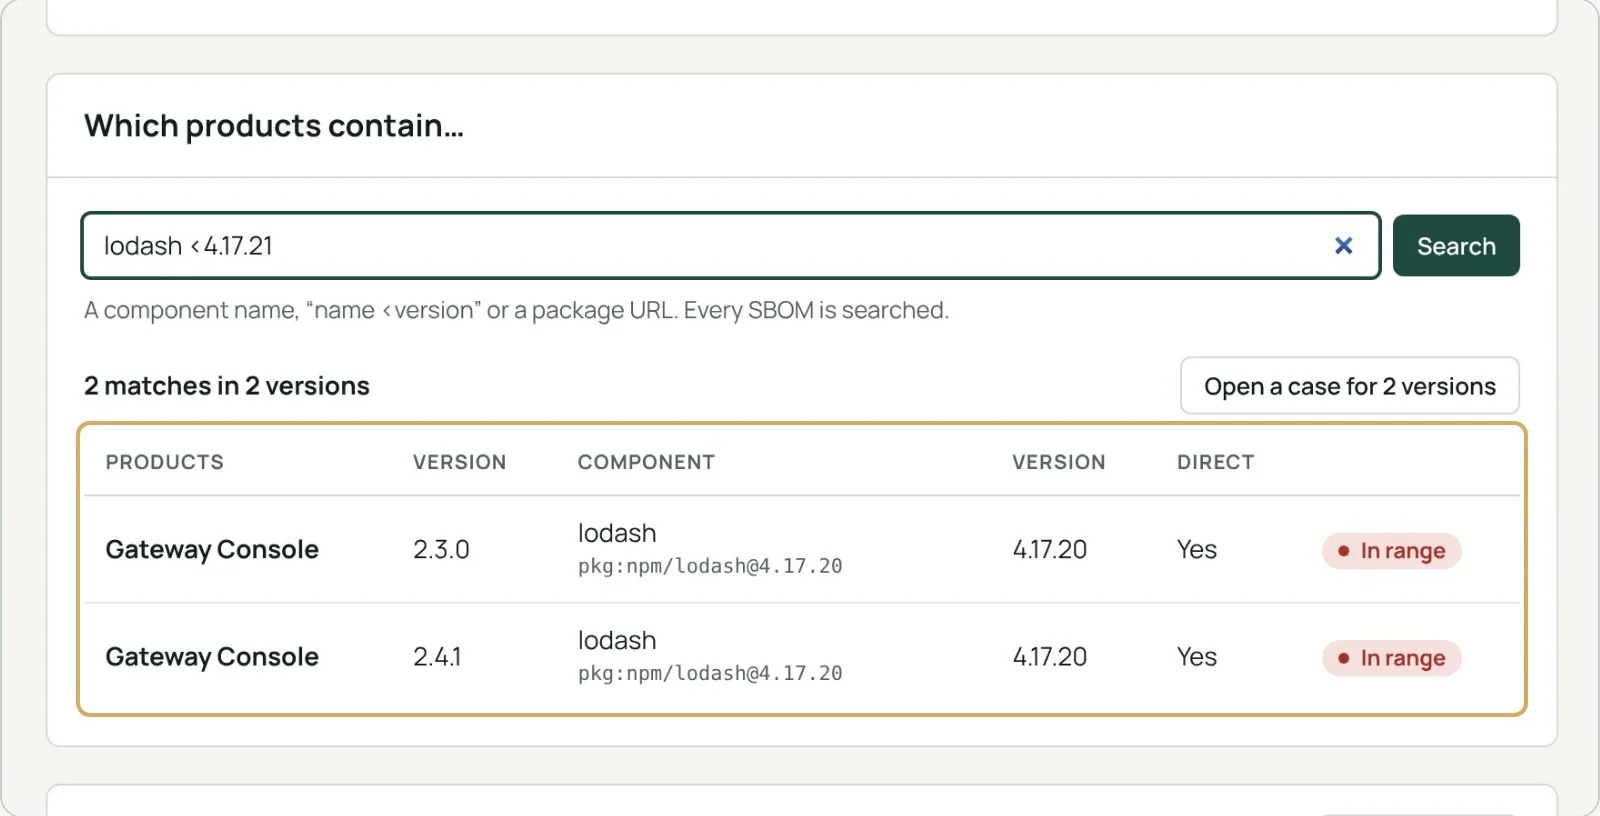Click the search help text below input

point(516,310)
